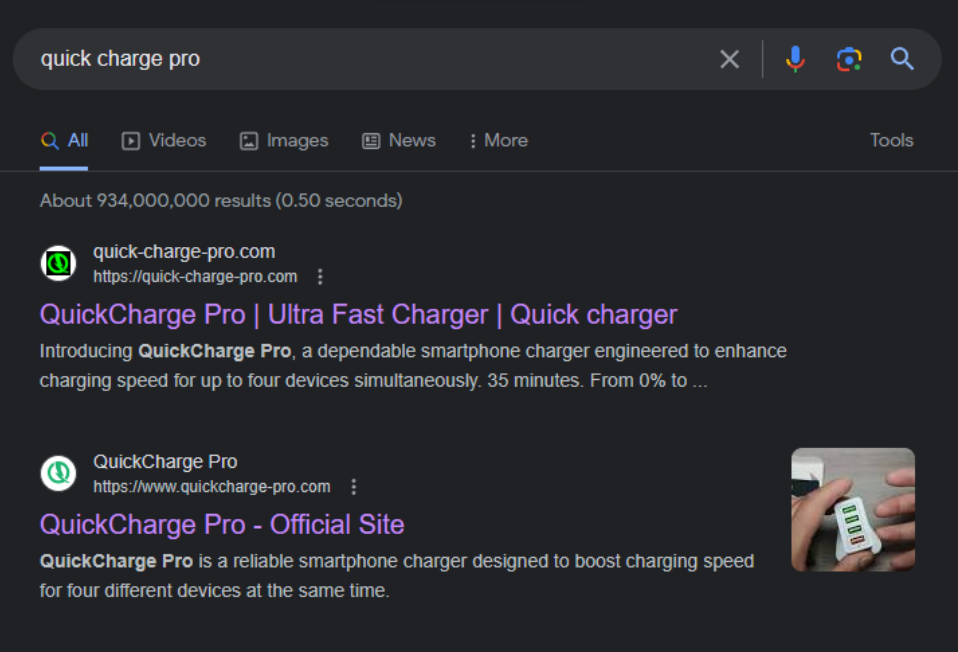Click the quick-charge-pro.com site favicon
958x652 pixels.
tap(57, 262)
